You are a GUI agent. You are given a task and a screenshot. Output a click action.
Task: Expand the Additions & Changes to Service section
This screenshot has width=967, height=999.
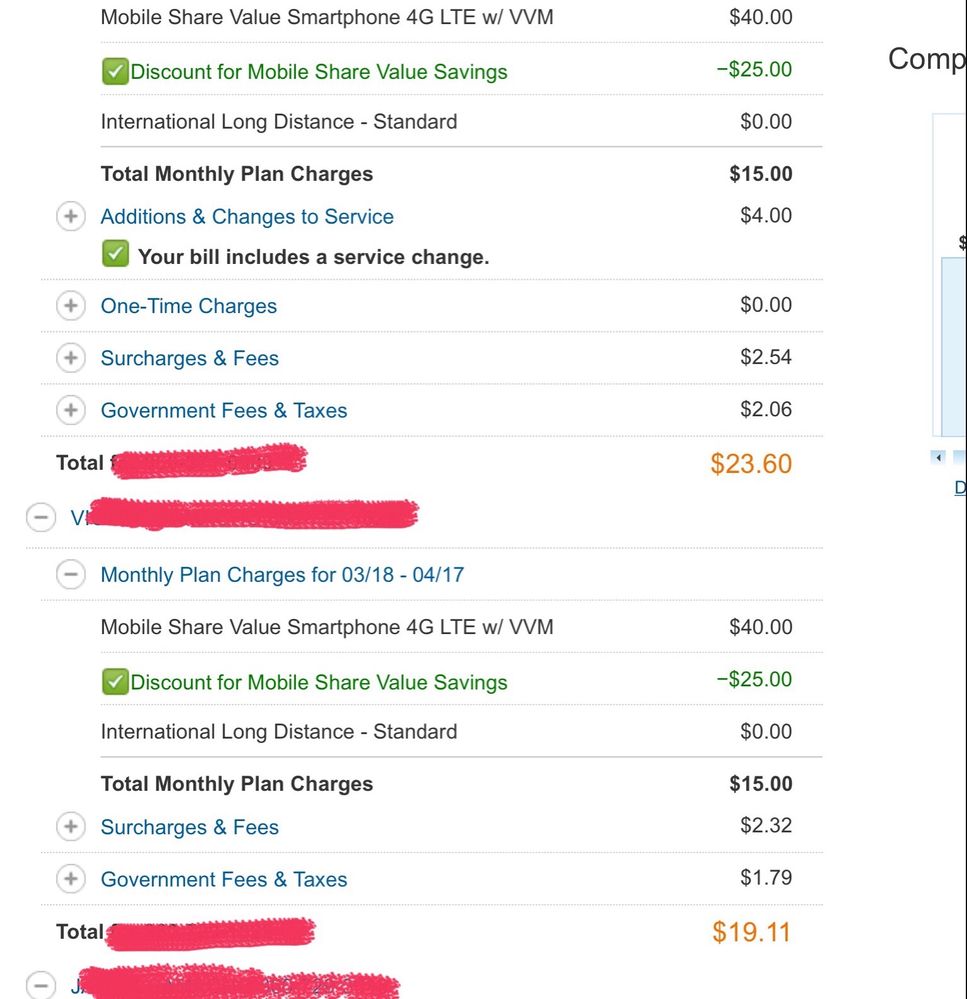[70, 217]
